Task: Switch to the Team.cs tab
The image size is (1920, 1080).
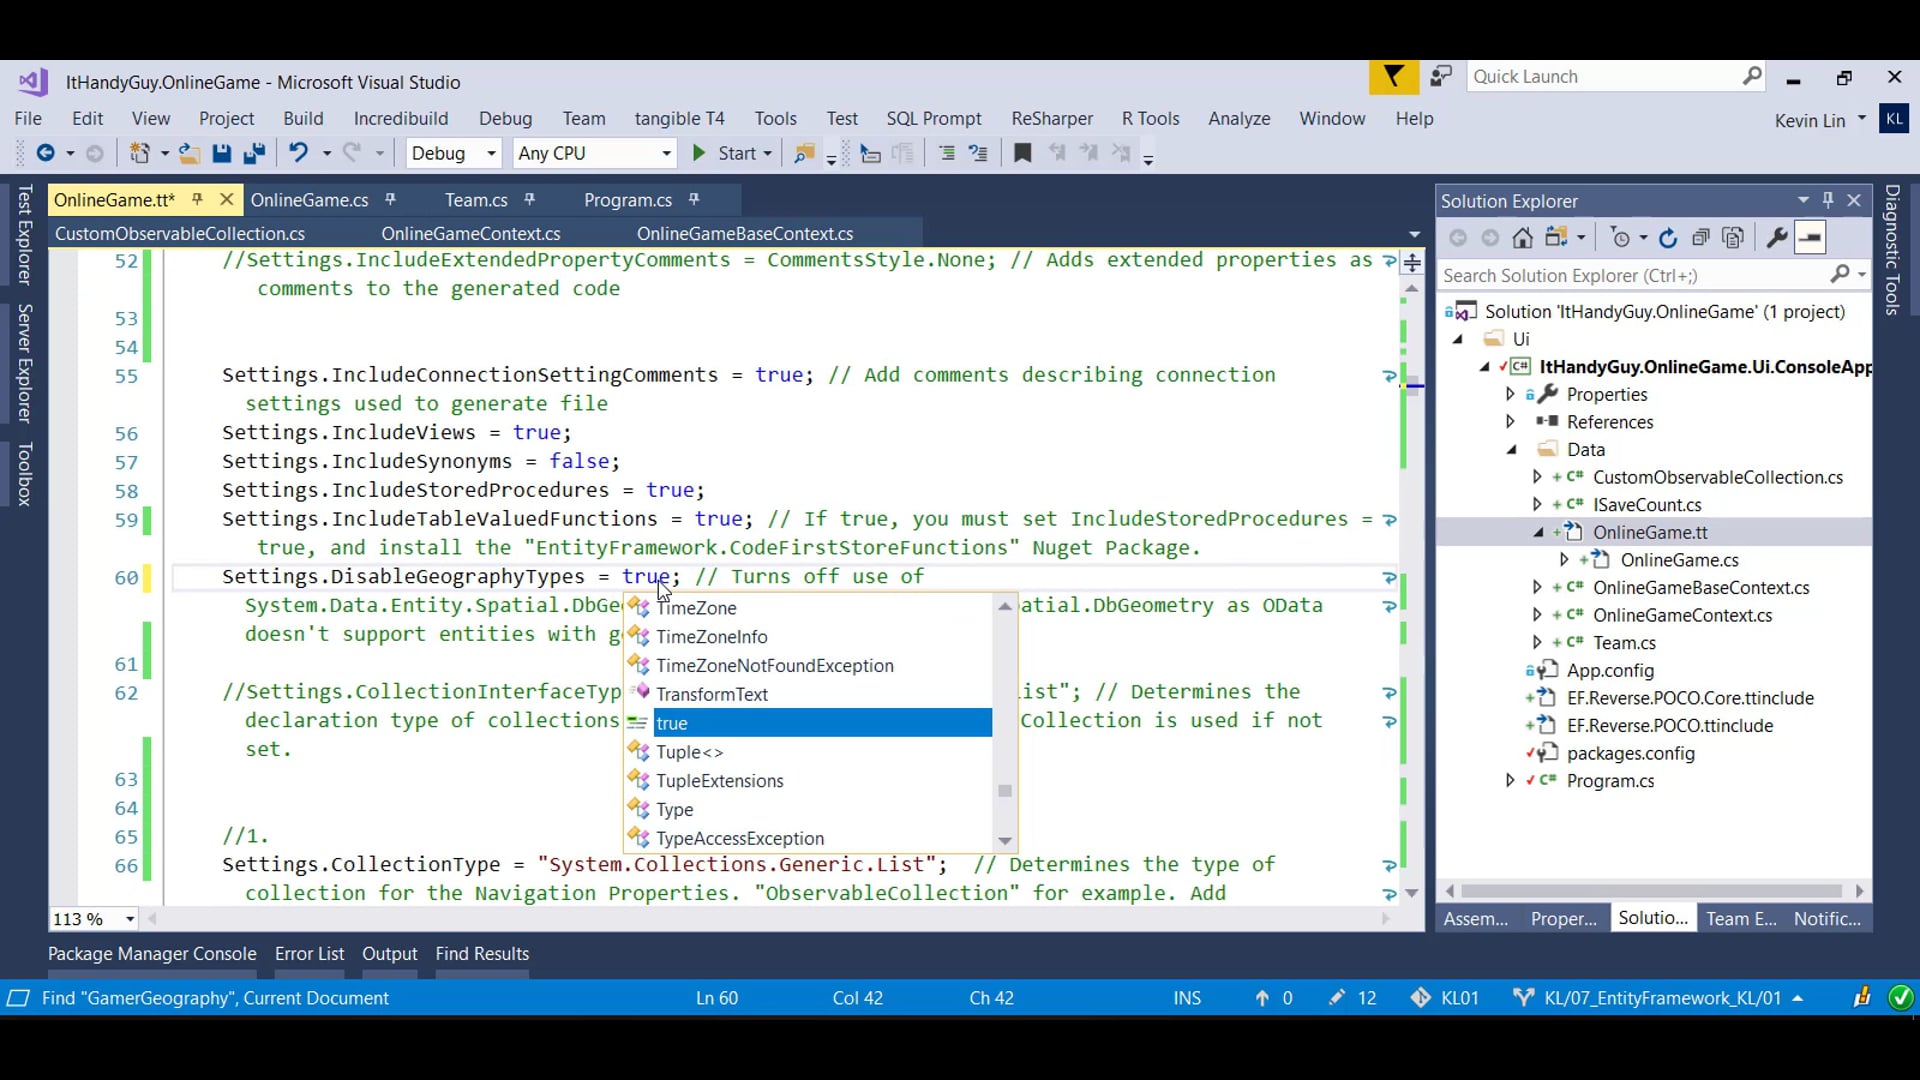Action: [476, 200]
